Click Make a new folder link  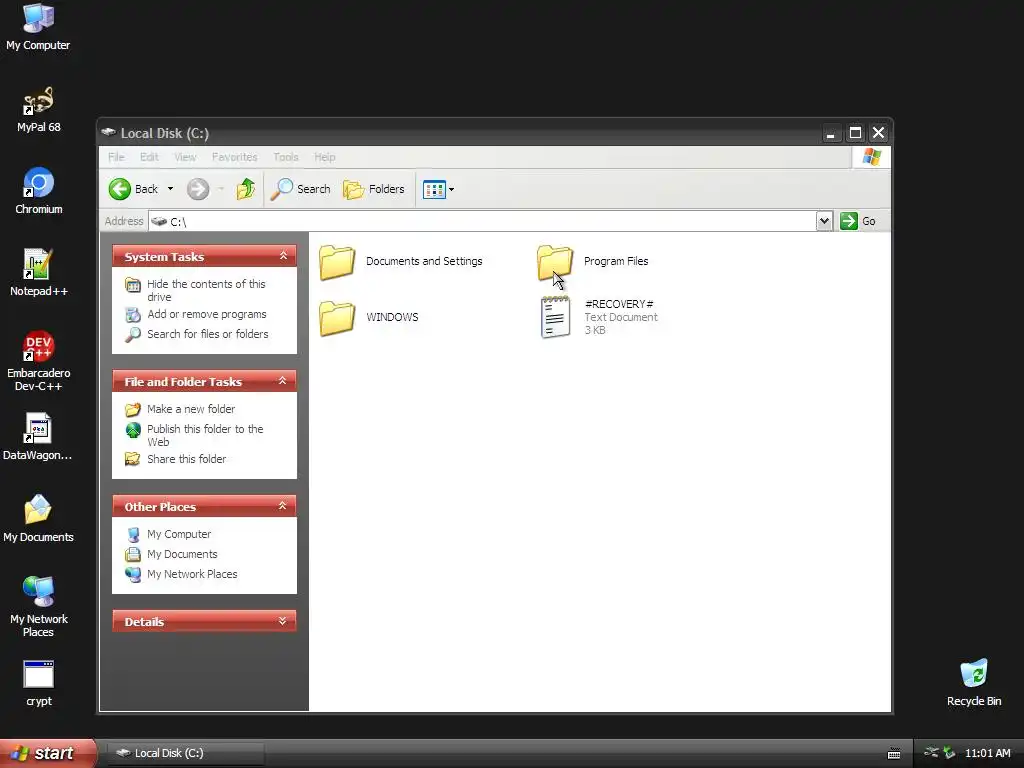click(x=191, y=409)
